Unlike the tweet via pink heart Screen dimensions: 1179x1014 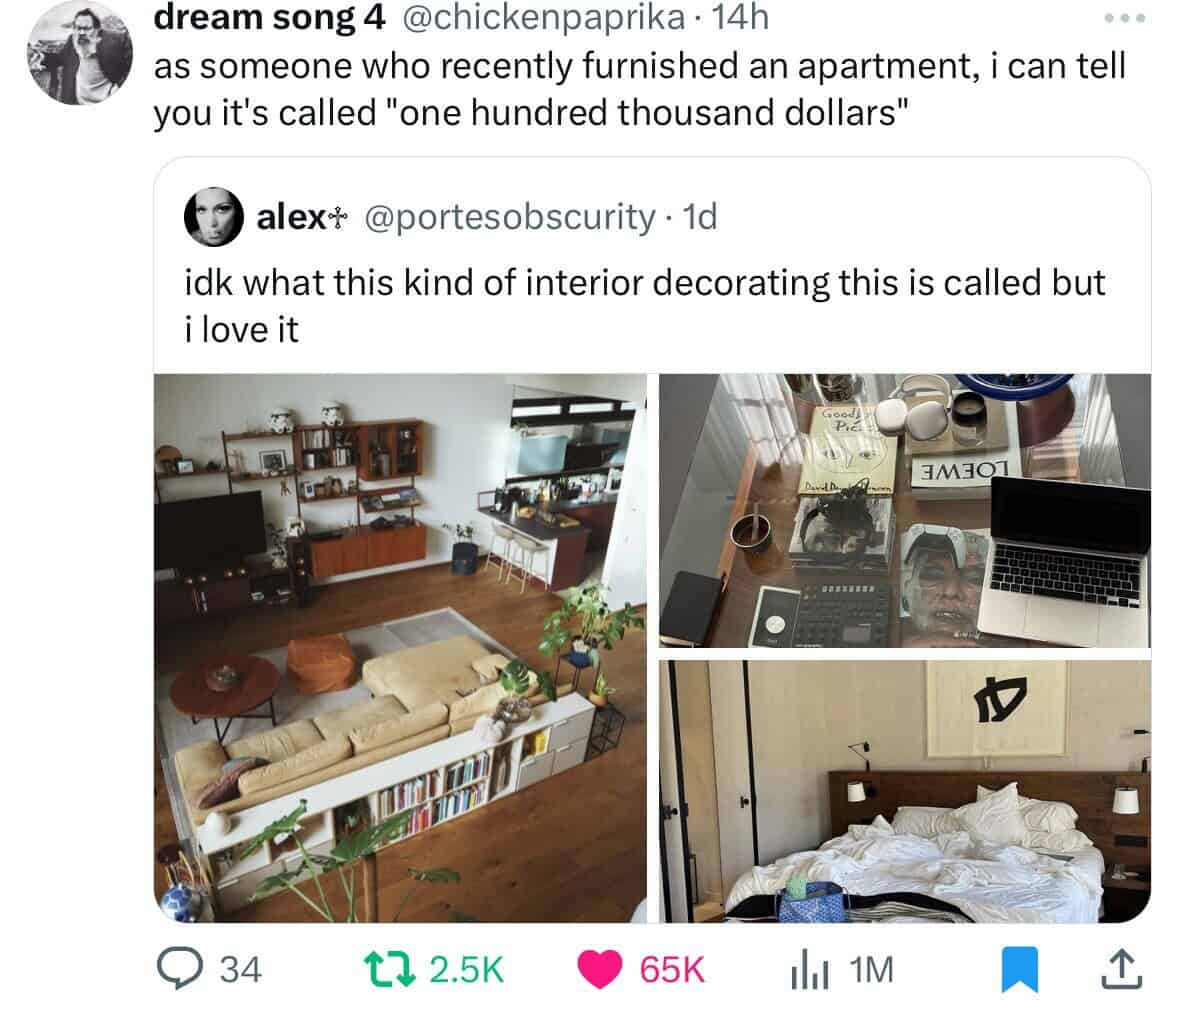pos(599,970)
